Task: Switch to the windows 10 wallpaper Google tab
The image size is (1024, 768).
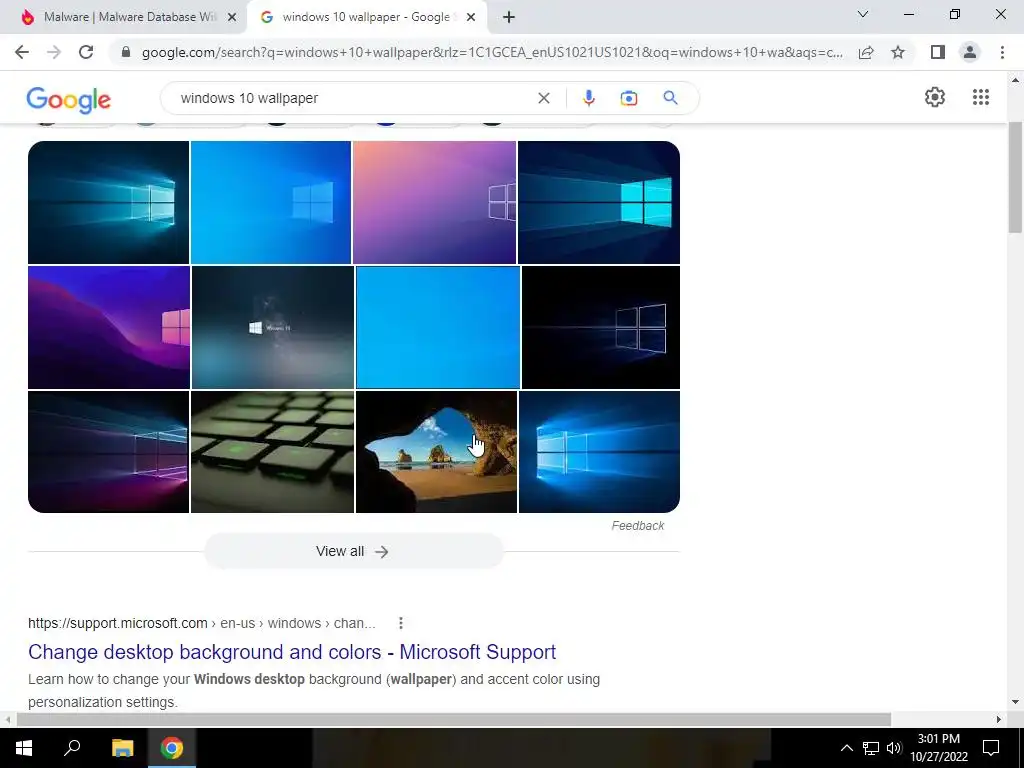Action: click(x=366, y=18)
